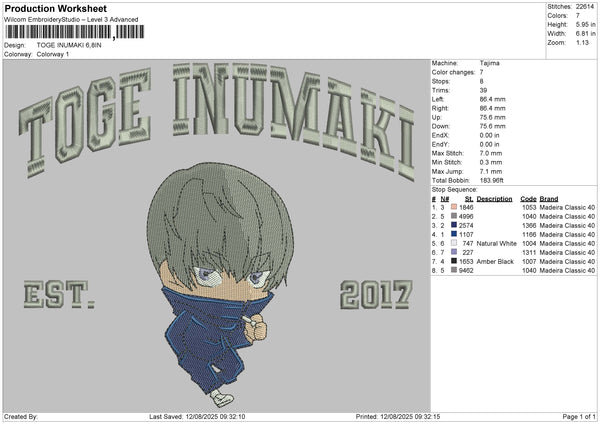Click the Max Stitch value 7.0 mm

tap(491, 153)
